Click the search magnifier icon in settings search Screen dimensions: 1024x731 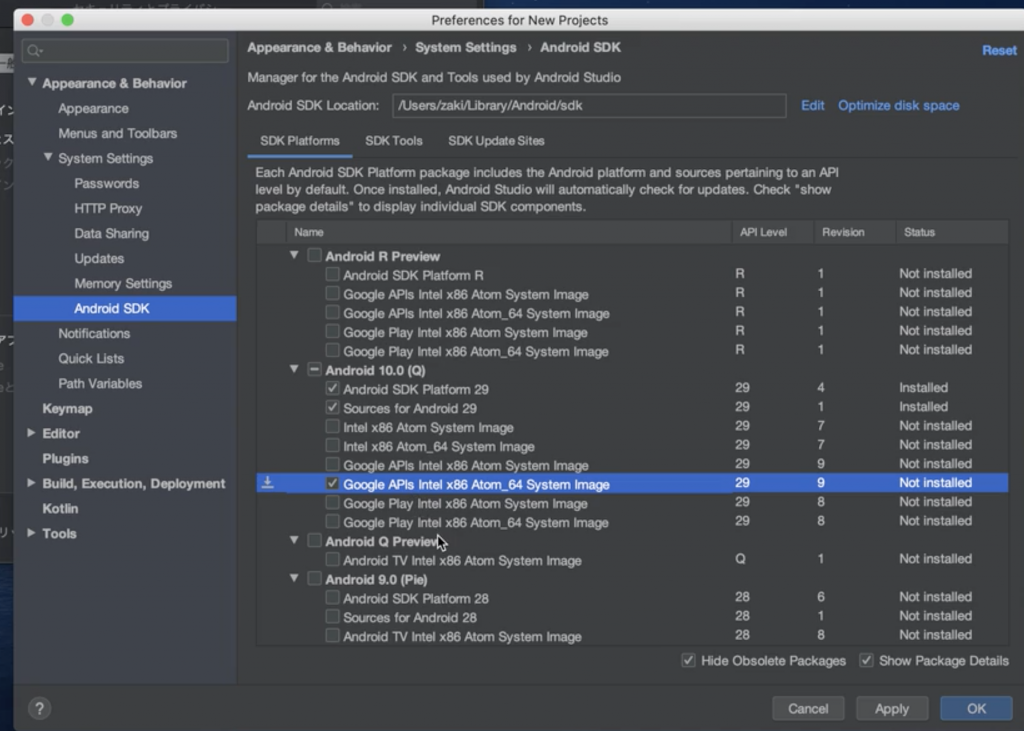tap(35, 50)
